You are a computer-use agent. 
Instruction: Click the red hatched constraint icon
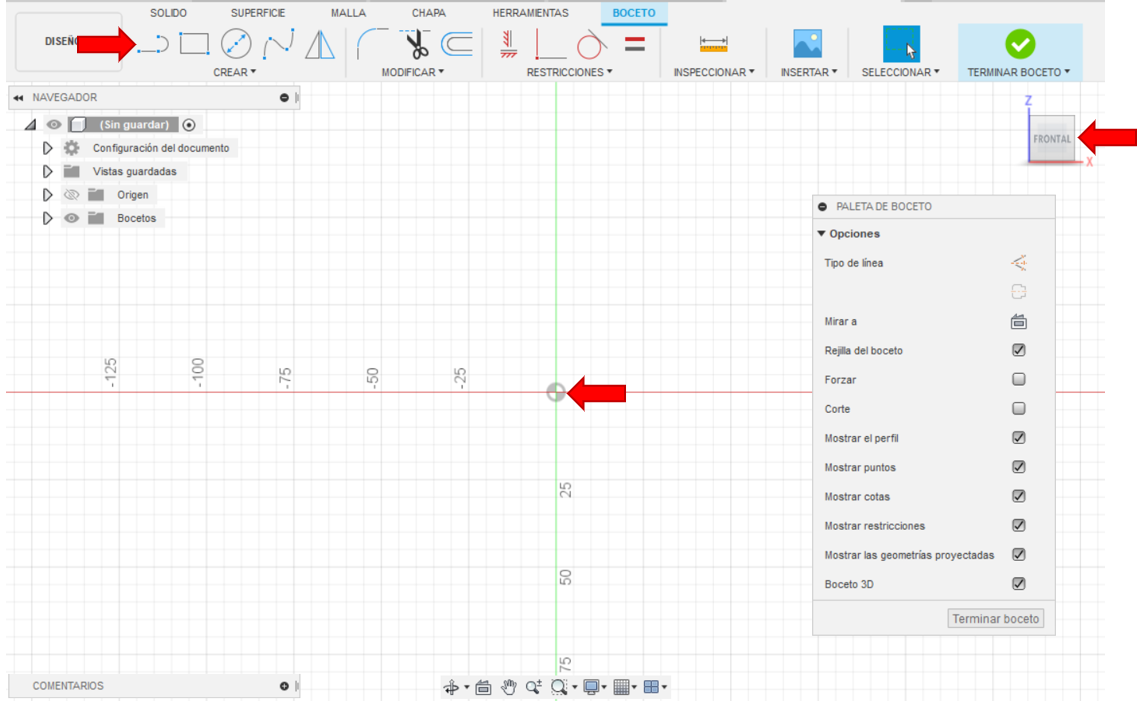[508, 44]
